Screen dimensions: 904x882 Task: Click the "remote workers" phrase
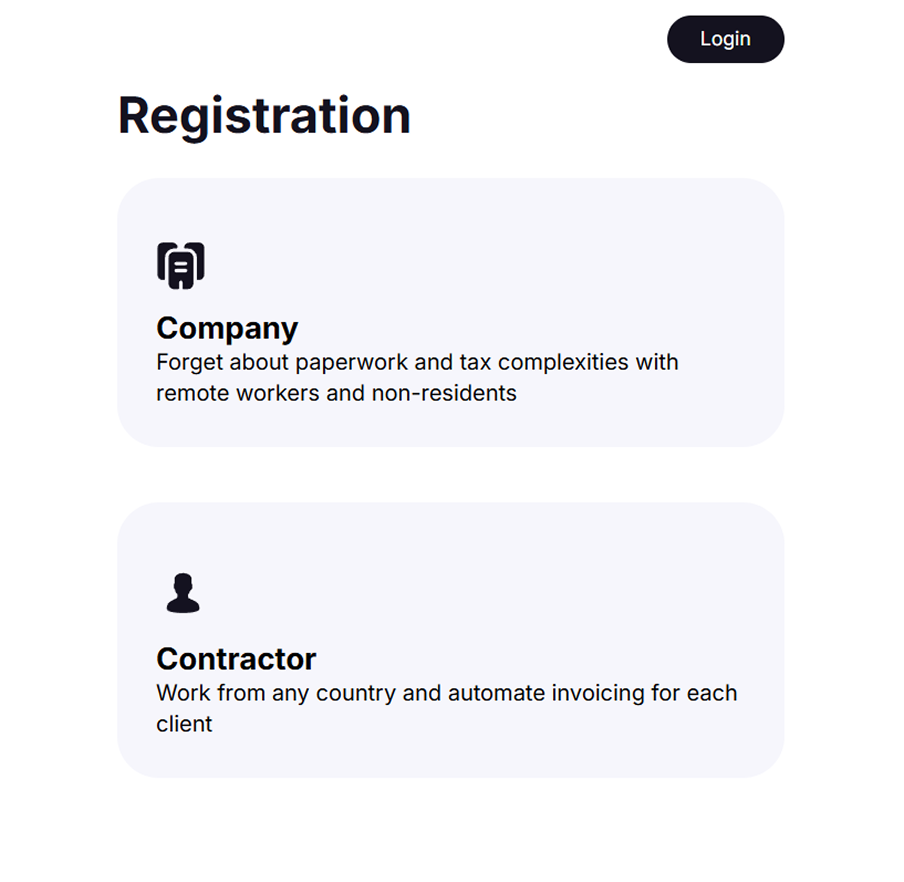238,393
